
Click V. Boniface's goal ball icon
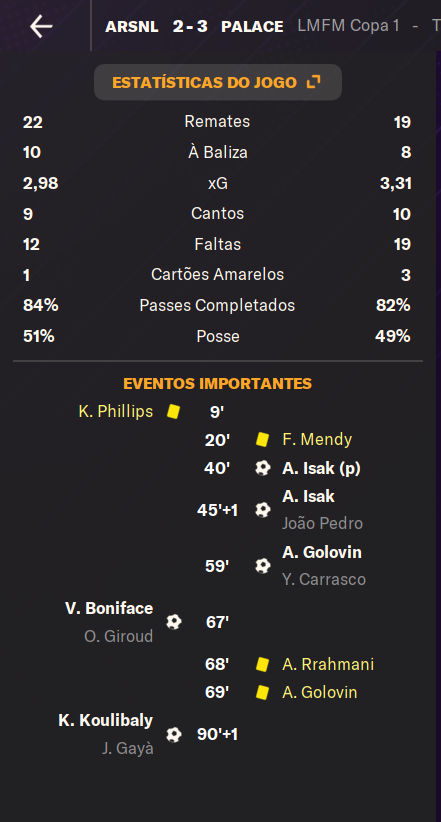click(x=174, y=622)
